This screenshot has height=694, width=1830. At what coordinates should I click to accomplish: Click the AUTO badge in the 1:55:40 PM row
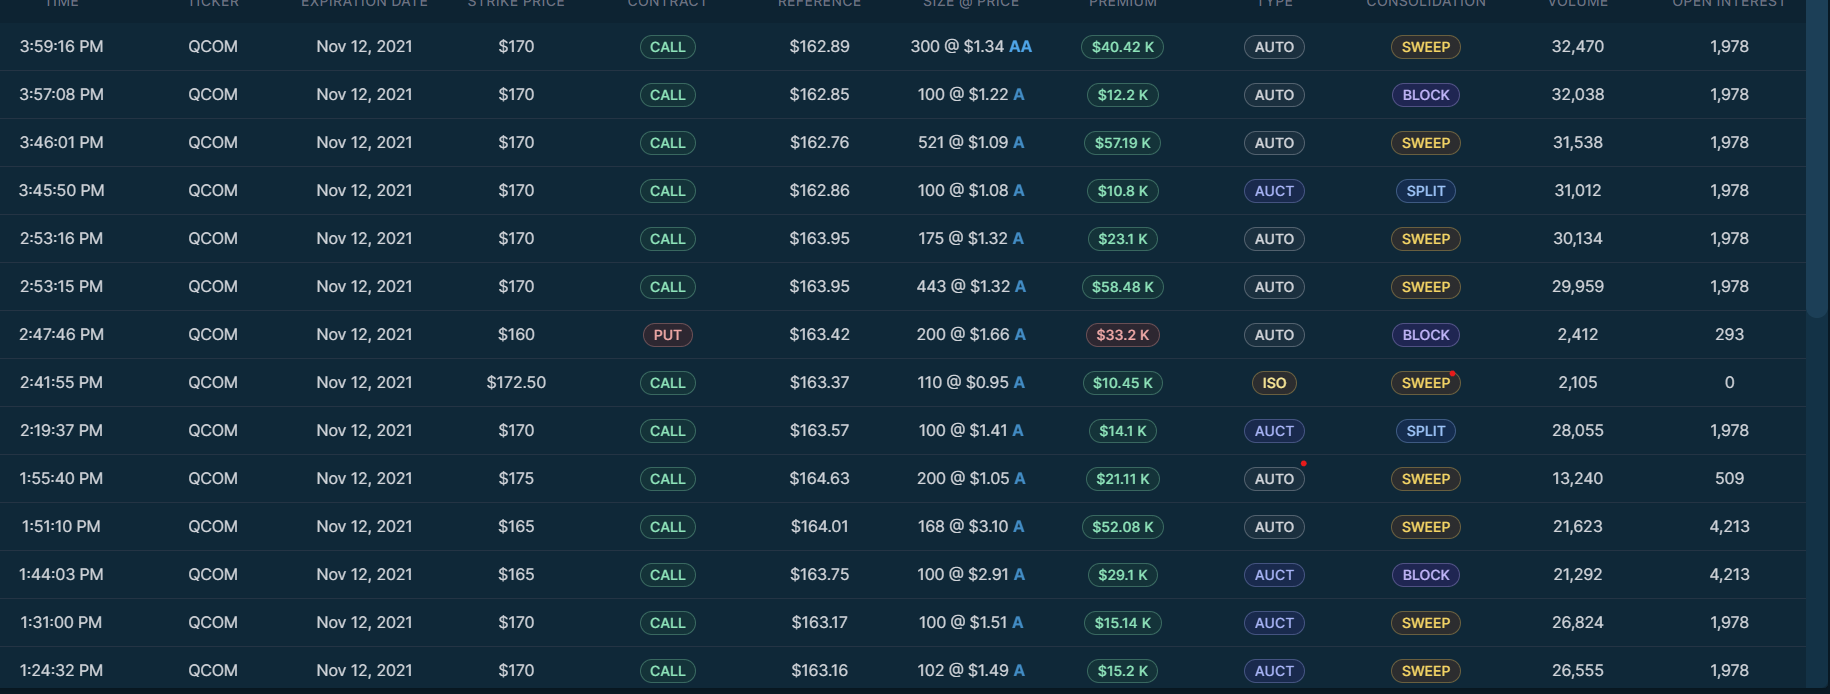tap(1274, 479)
